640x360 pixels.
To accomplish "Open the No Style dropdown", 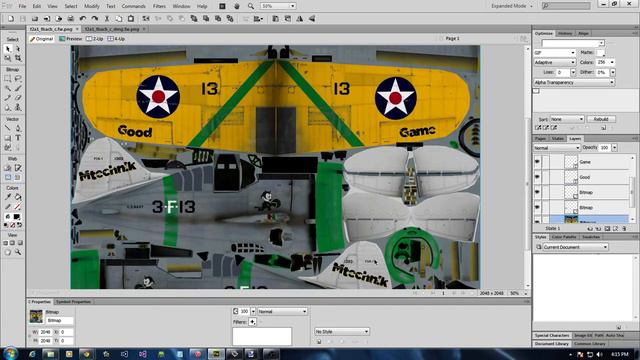I will (342, 331).
